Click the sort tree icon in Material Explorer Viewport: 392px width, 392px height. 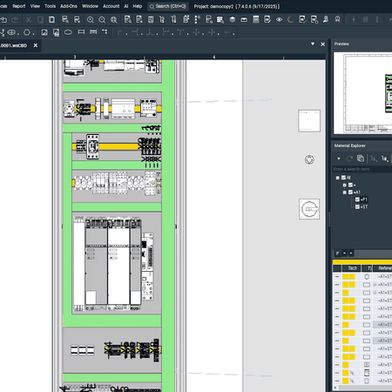click(385, 159)
